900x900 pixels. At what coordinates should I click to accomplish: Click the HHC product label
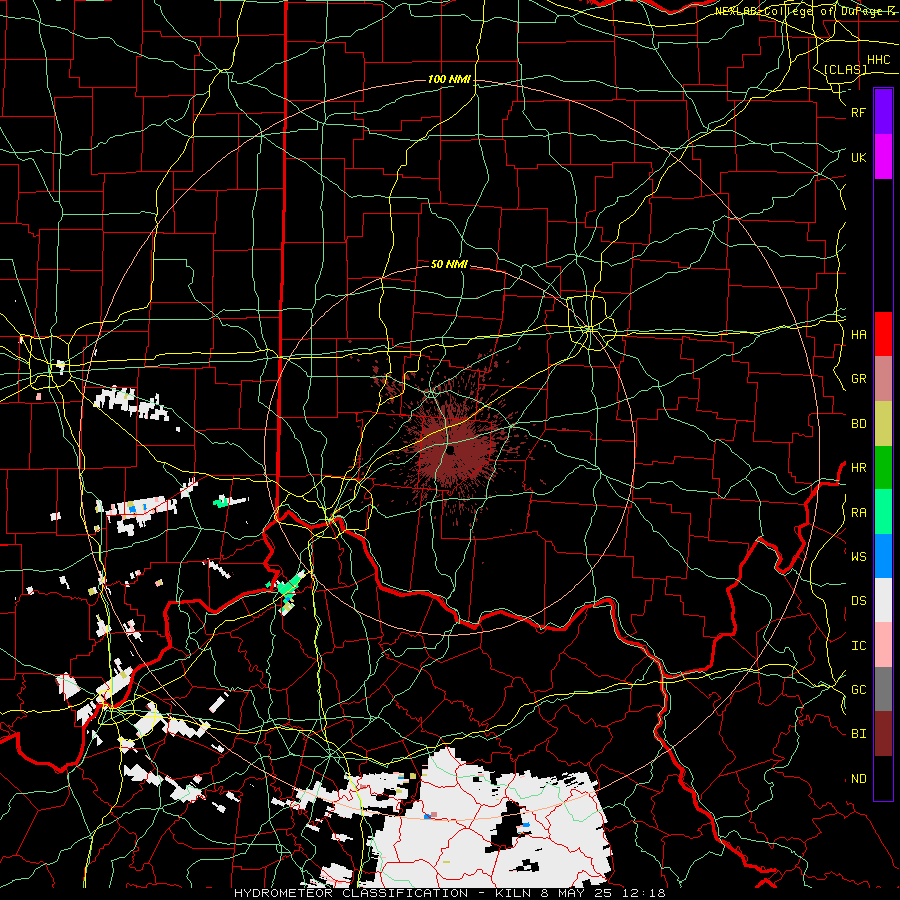[x=878, y=60]
